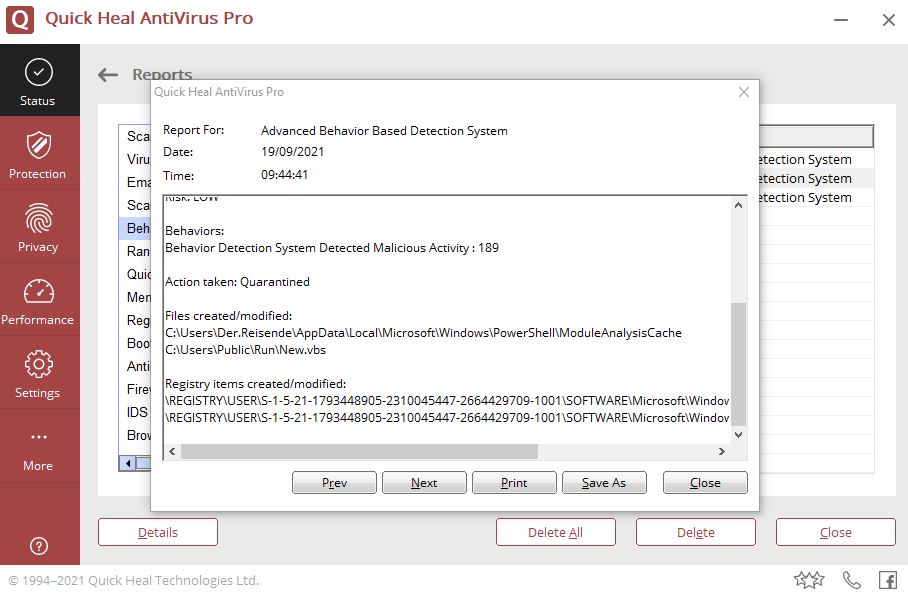Select the 'Reg' report type row
Screen dimensions: 908x593
(x=136, y=320)
